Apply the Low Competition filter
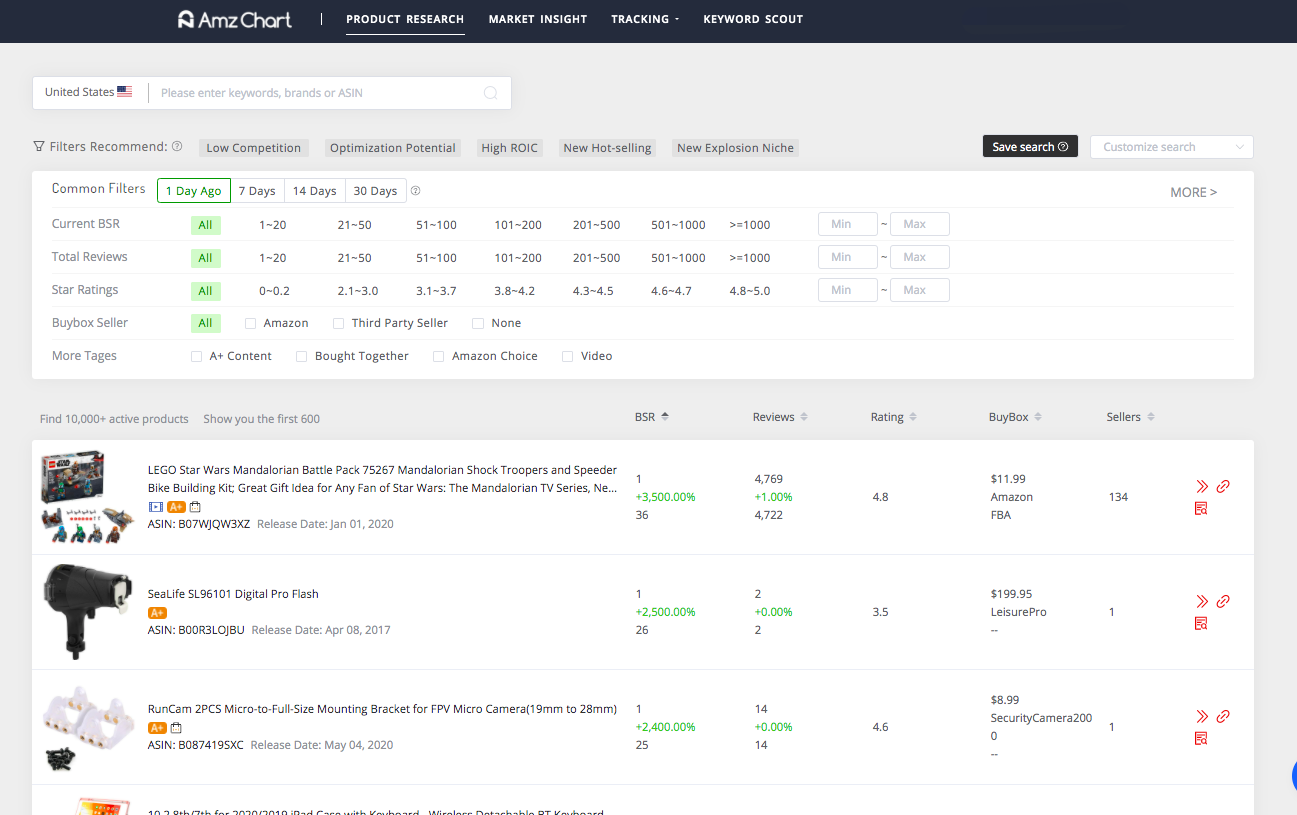 pos(253,148)
